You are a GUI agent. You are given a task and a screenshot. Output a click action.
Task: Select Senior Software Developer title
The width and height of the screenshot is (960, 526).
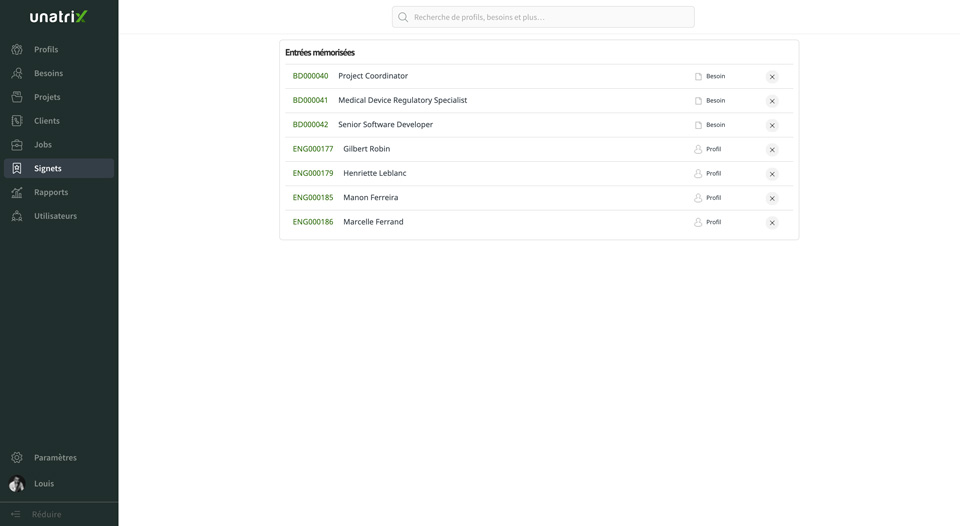tap(385, 124)
